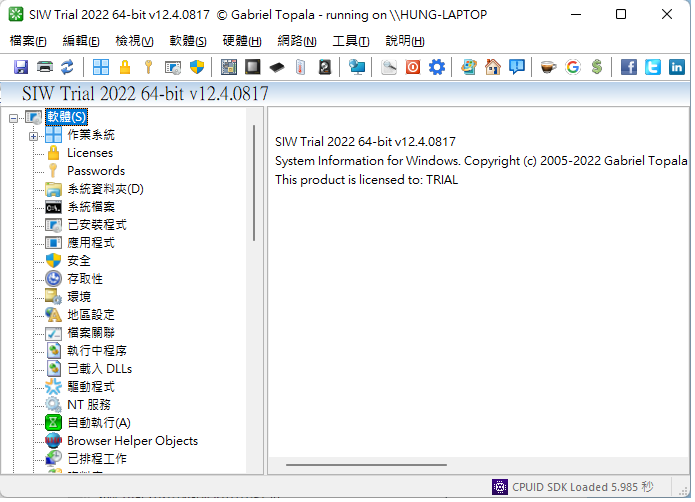Open the 檢視(V) menu
The width and height of the screenshot is (695, 502).
(134, 41)
